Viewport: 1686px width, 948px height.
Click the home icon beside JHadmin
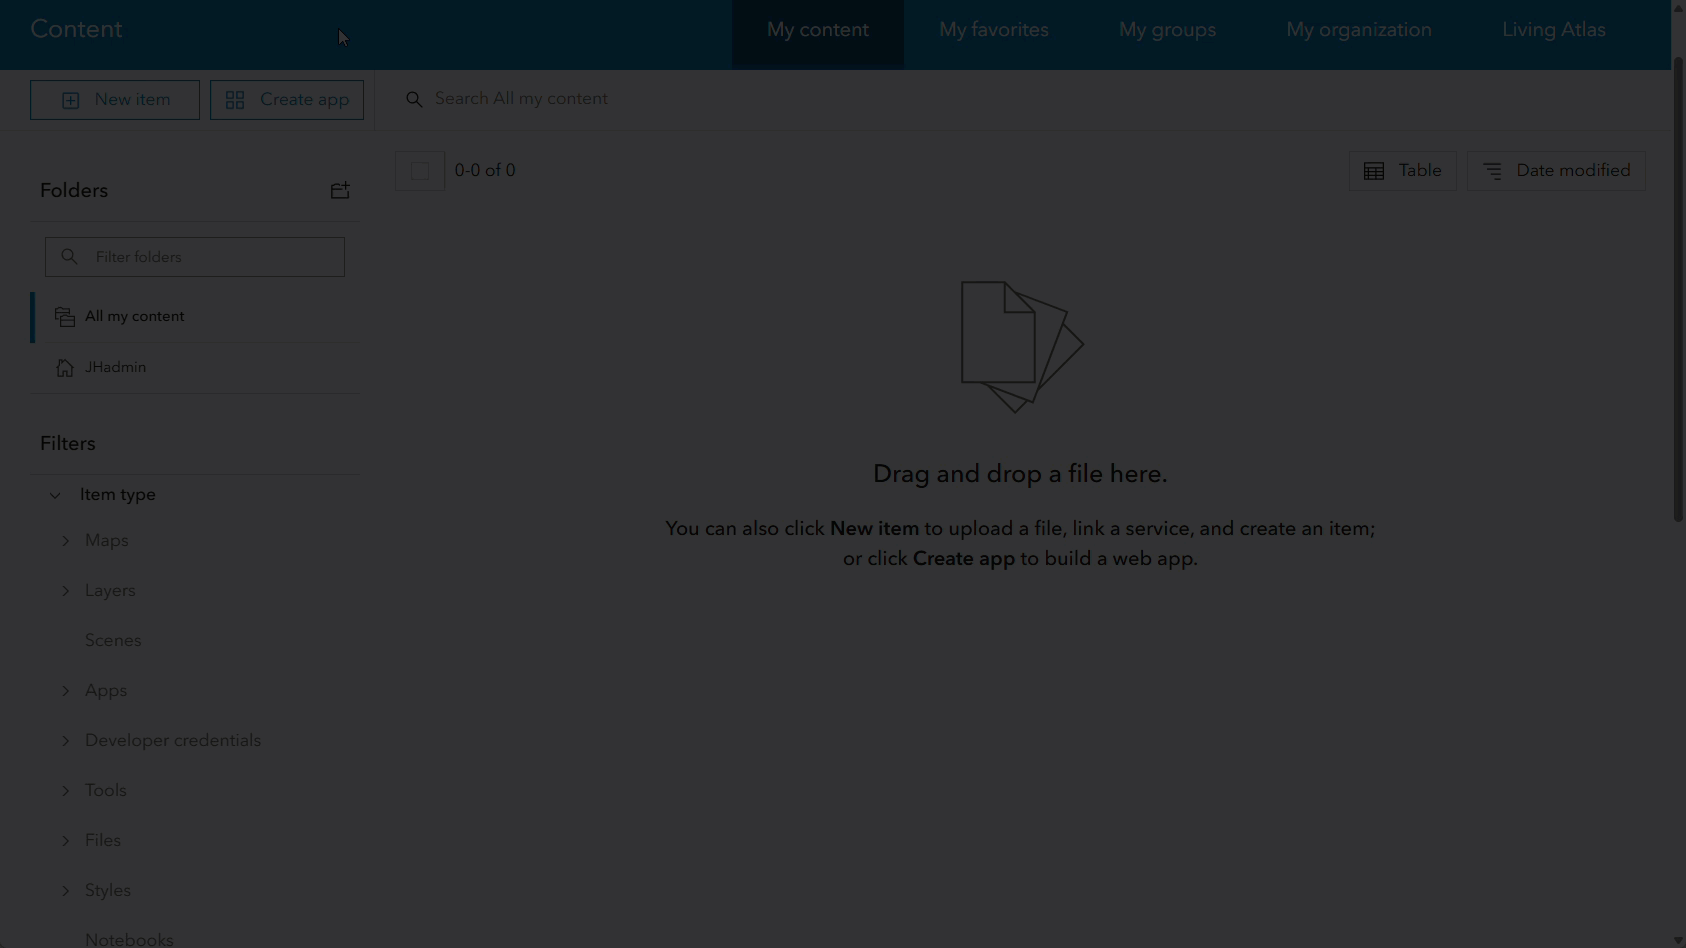(x=65, y=367)
